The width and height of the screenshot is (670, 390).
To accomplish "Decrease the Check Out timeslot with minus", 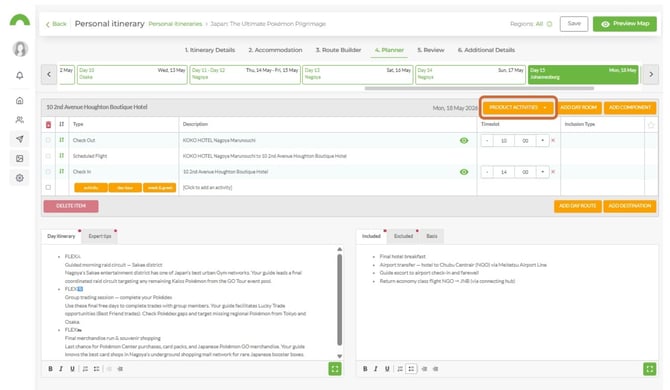I will click(487, 141).
